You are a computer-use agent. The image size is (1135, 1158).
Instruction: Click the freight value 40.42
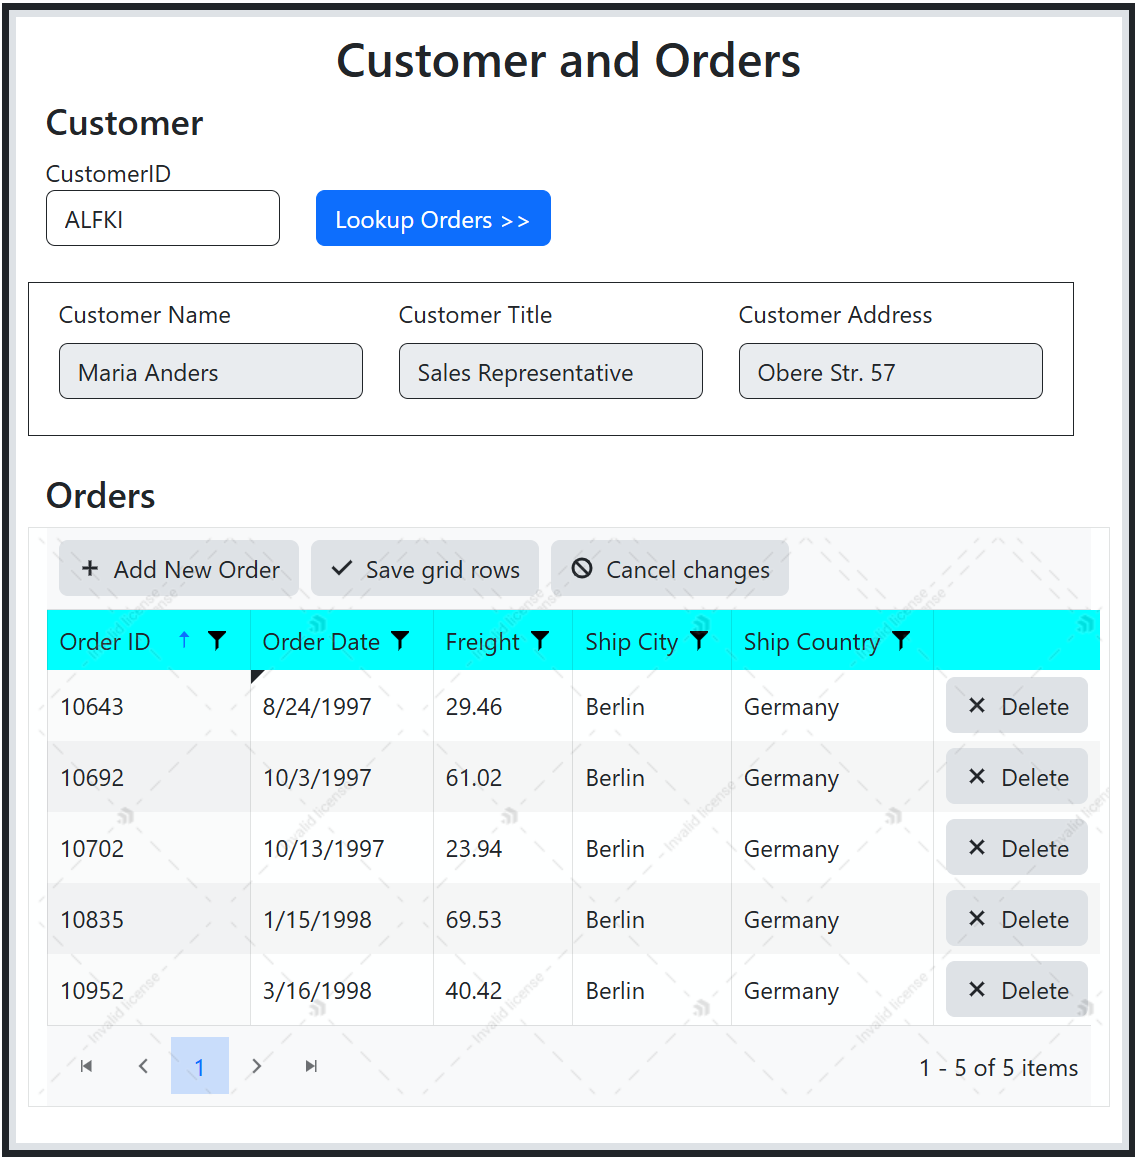coord(473,990)
